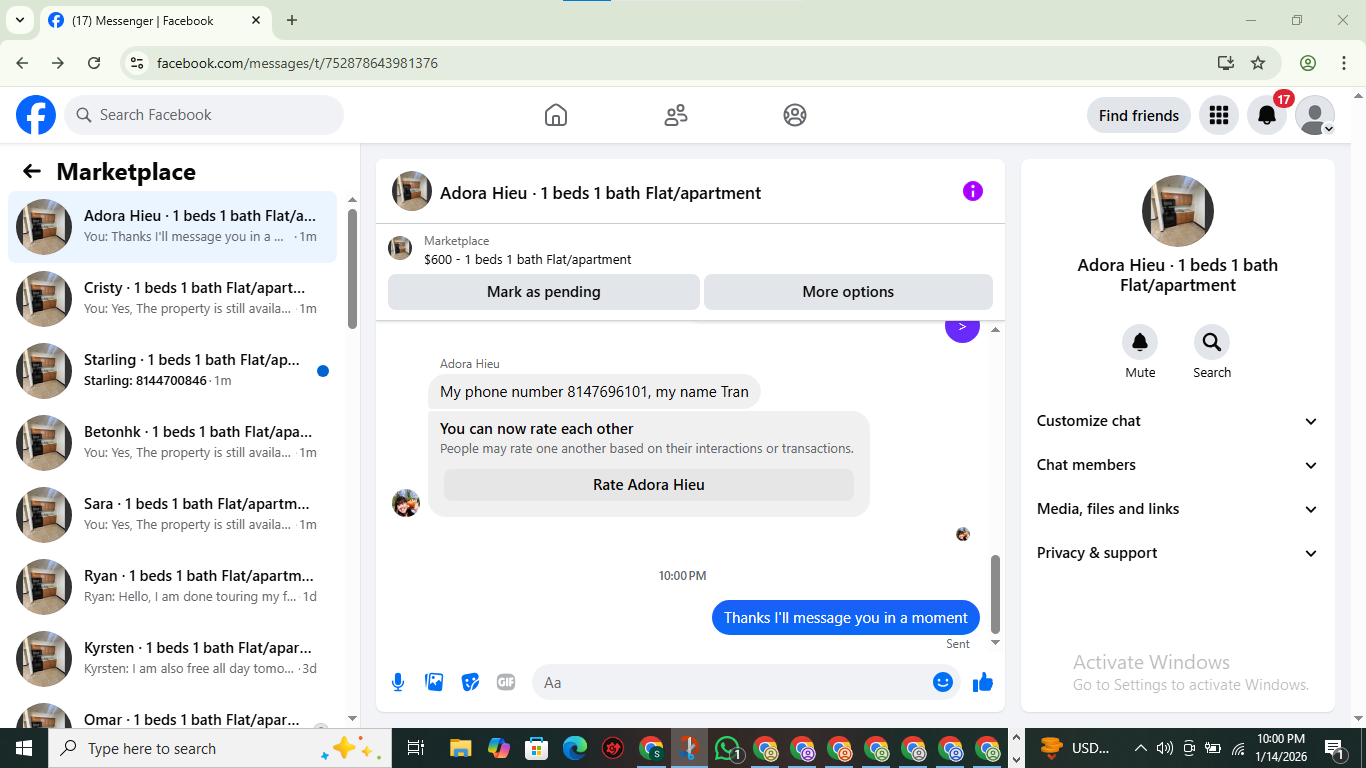Switch to the Messenger Facebook tab
This screenshot has height=768, width=1366.
point(155,20)
